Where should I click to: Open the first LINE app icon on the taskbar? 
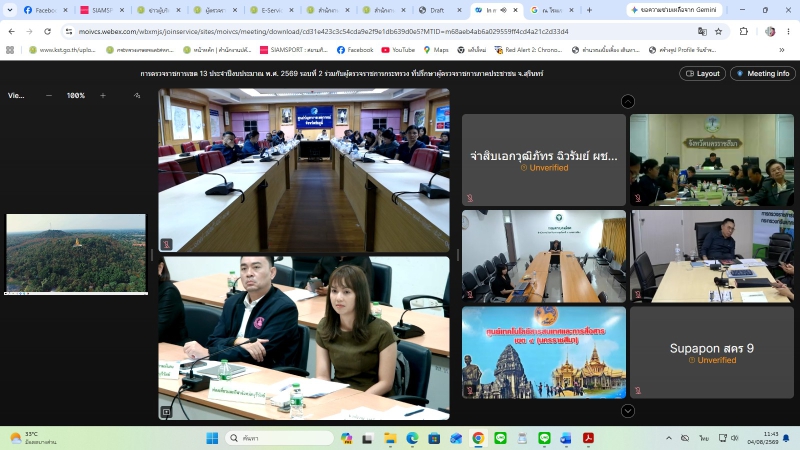pyautogui.click(x=501, y=438)
